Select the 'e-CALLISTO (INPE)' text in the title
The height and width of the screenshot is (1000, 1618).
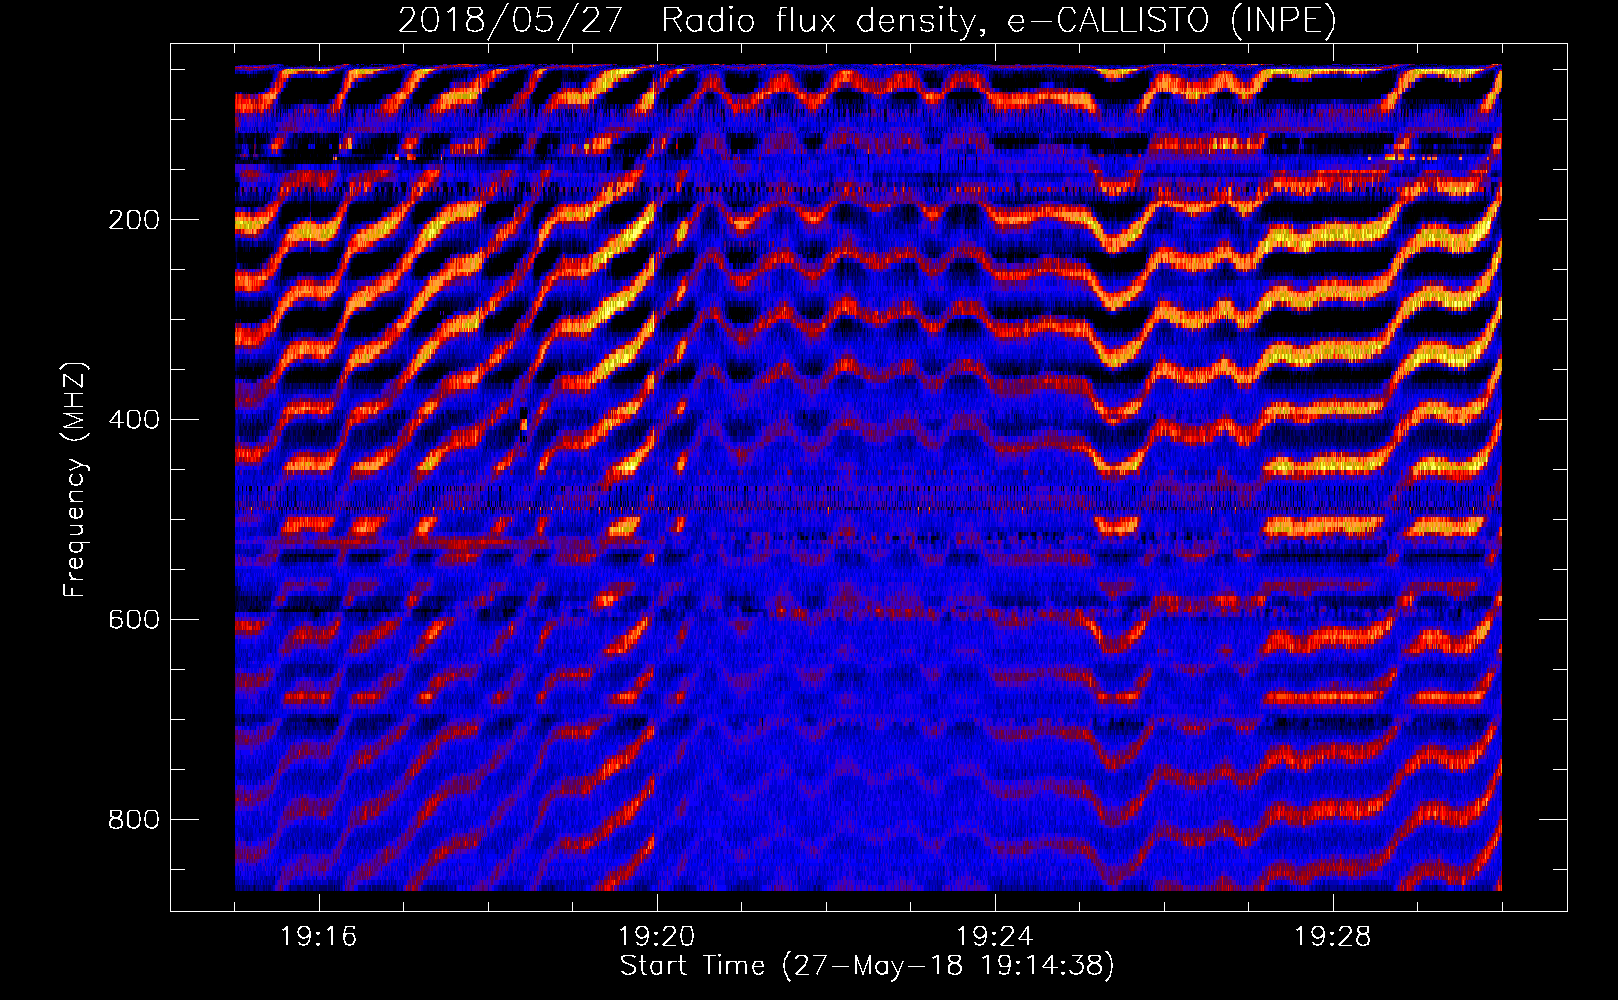tap(1171, 21)
